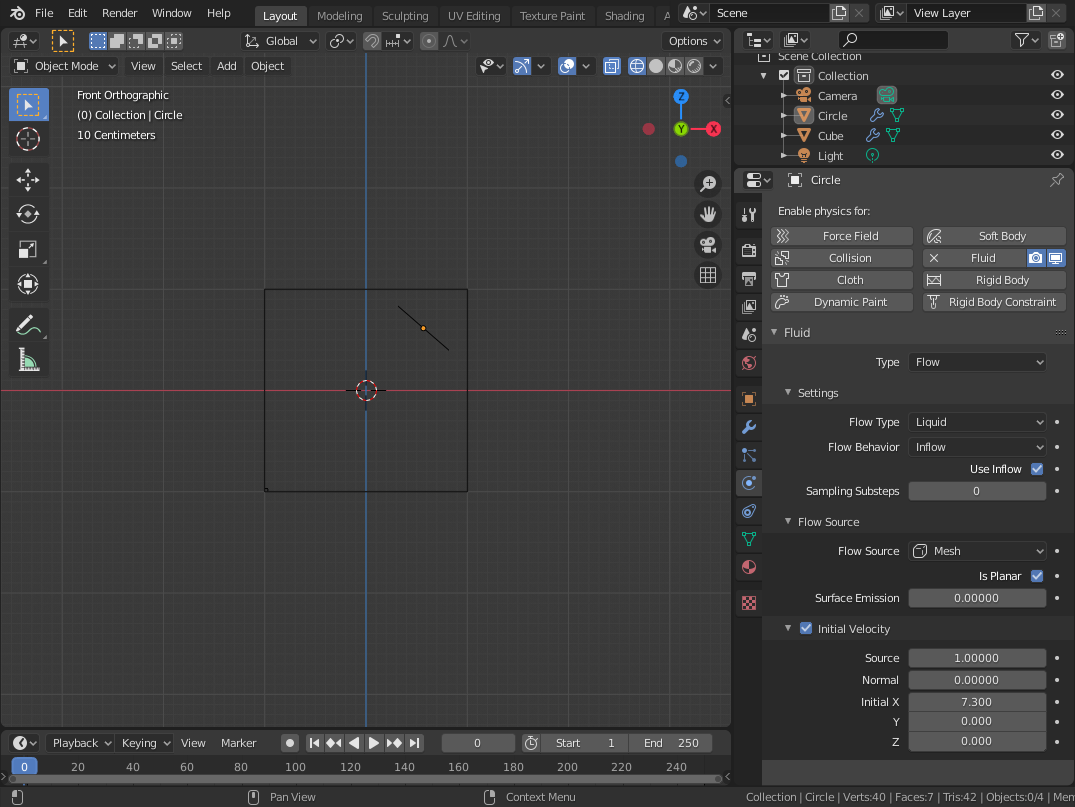
Task: Open the Object Mode dropdown
Action: pyautogui.click(x=65, y=66)
